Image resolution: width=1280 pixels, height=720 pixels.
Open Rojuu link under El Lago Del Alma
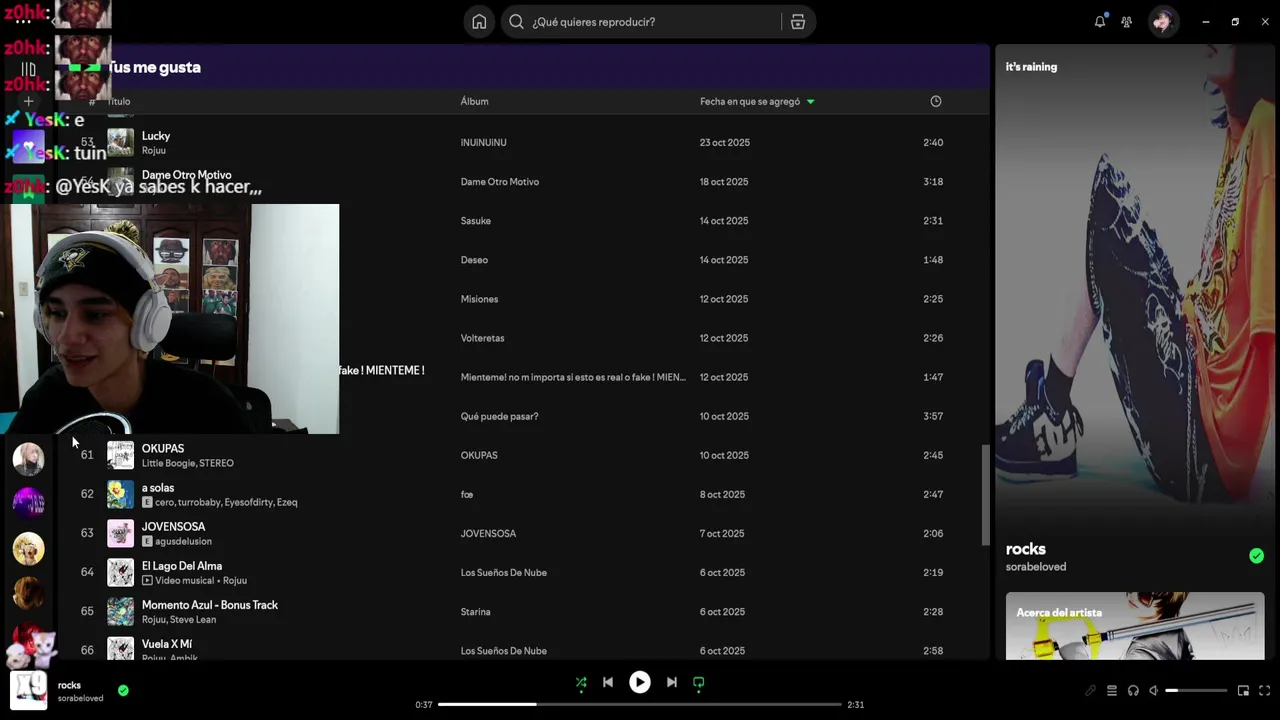pyautogui.click(x=235, y=580)
